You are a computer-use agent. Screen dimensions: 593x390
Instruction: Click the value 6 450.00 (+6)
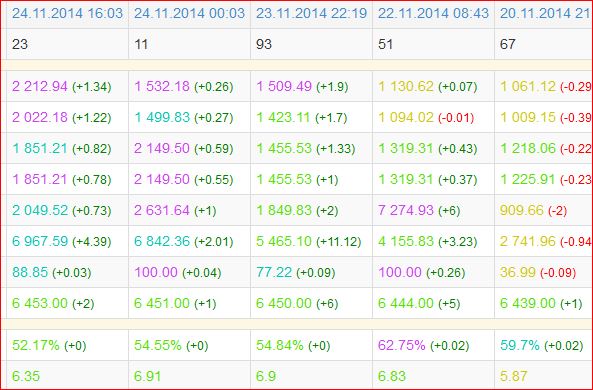pos(297,303)
